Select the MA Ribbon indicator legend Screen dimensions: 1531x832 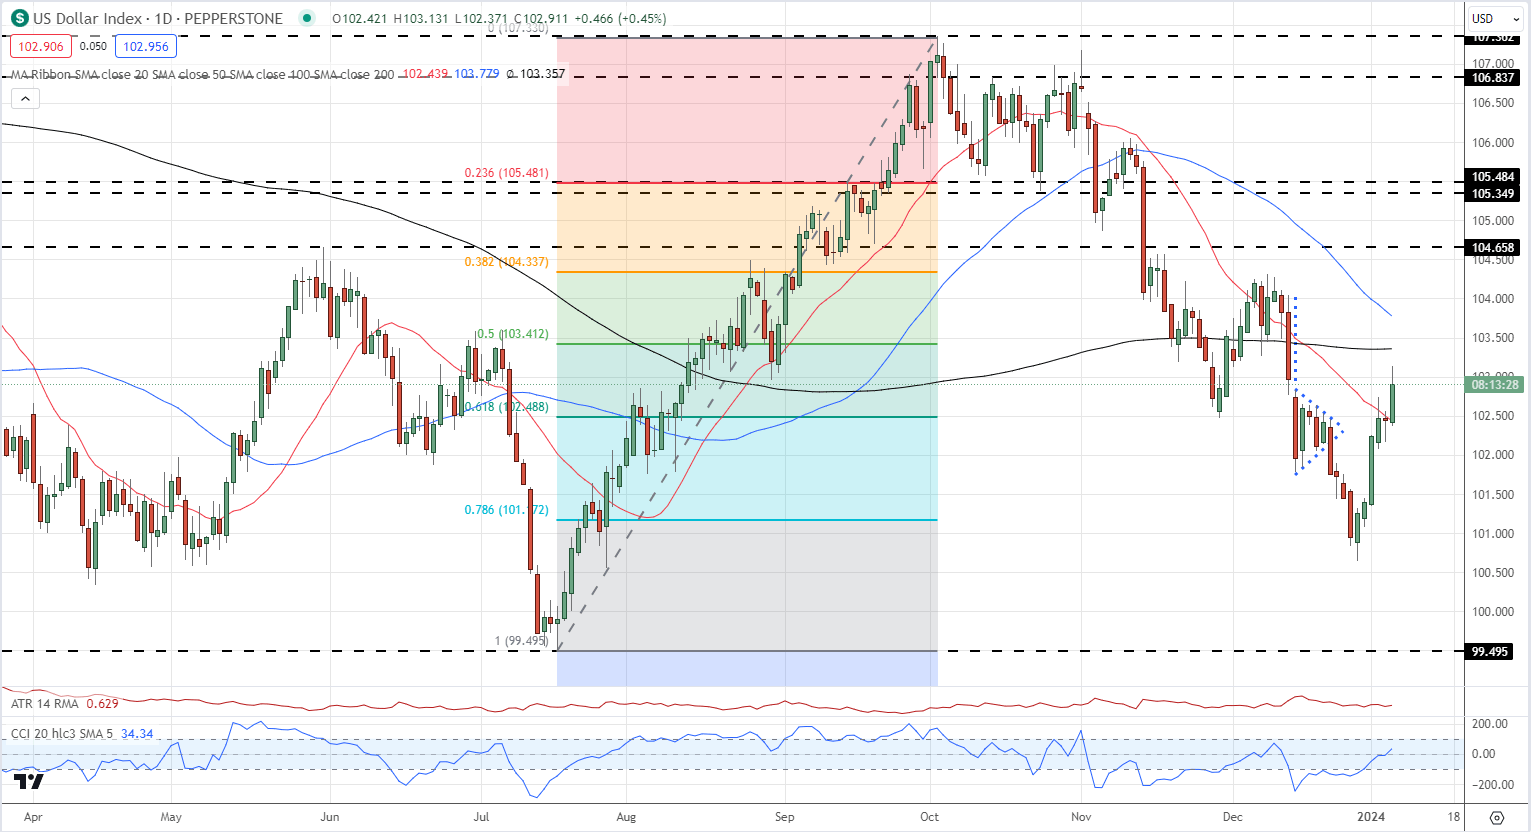pos(203,74)
